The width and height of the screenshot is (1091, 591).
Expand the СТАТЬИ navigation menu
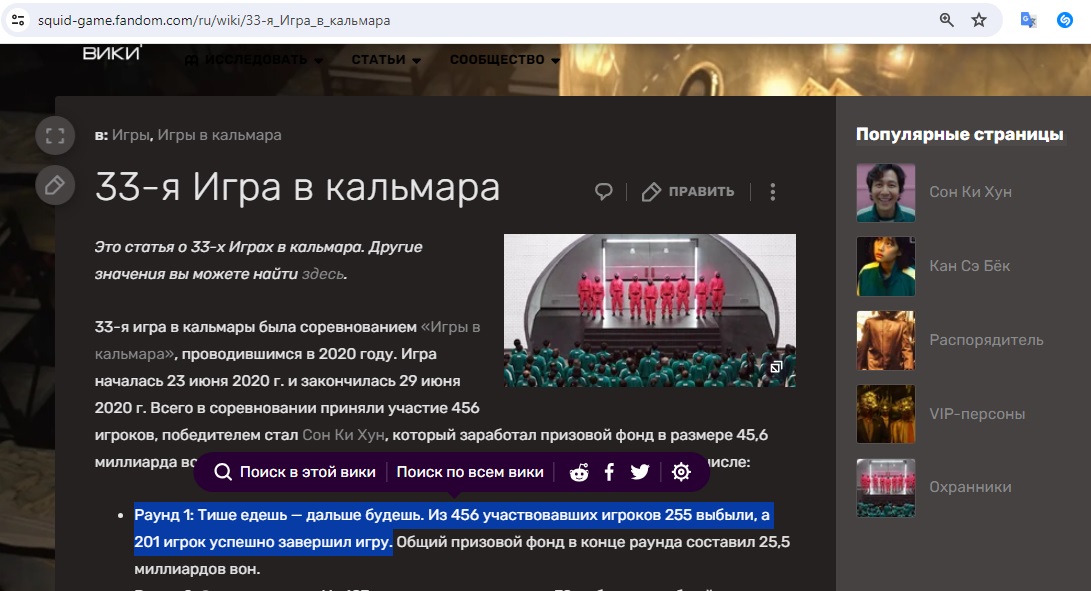tap(386, 60)
